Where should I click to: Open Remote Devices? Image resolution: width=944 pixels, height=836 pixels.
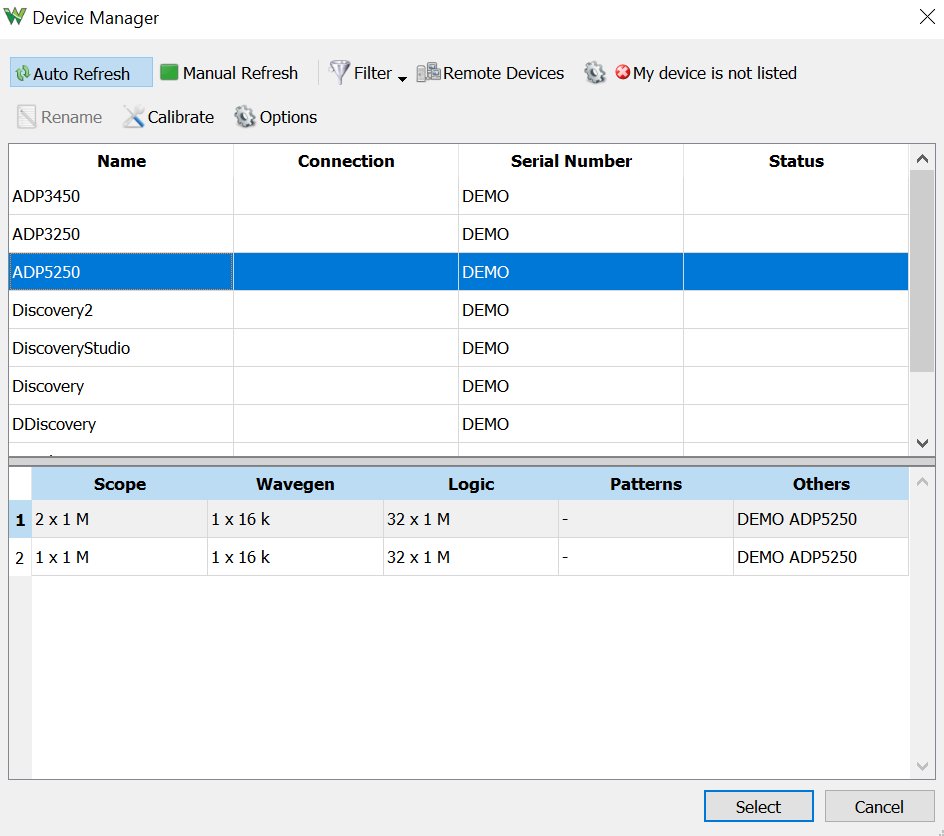click(490, 73)
